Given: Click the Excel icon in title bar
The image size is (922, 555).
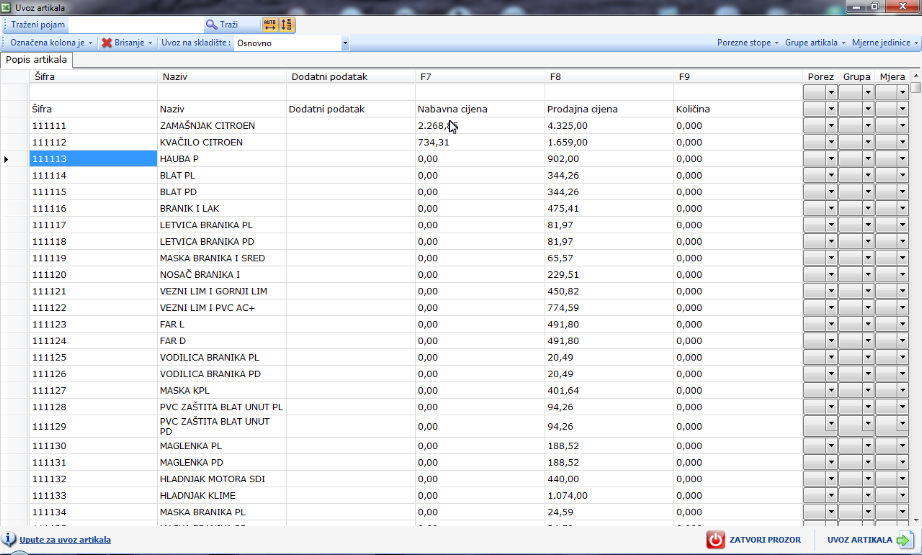Looking at the screenshot, I should click(x=7, y=8).
